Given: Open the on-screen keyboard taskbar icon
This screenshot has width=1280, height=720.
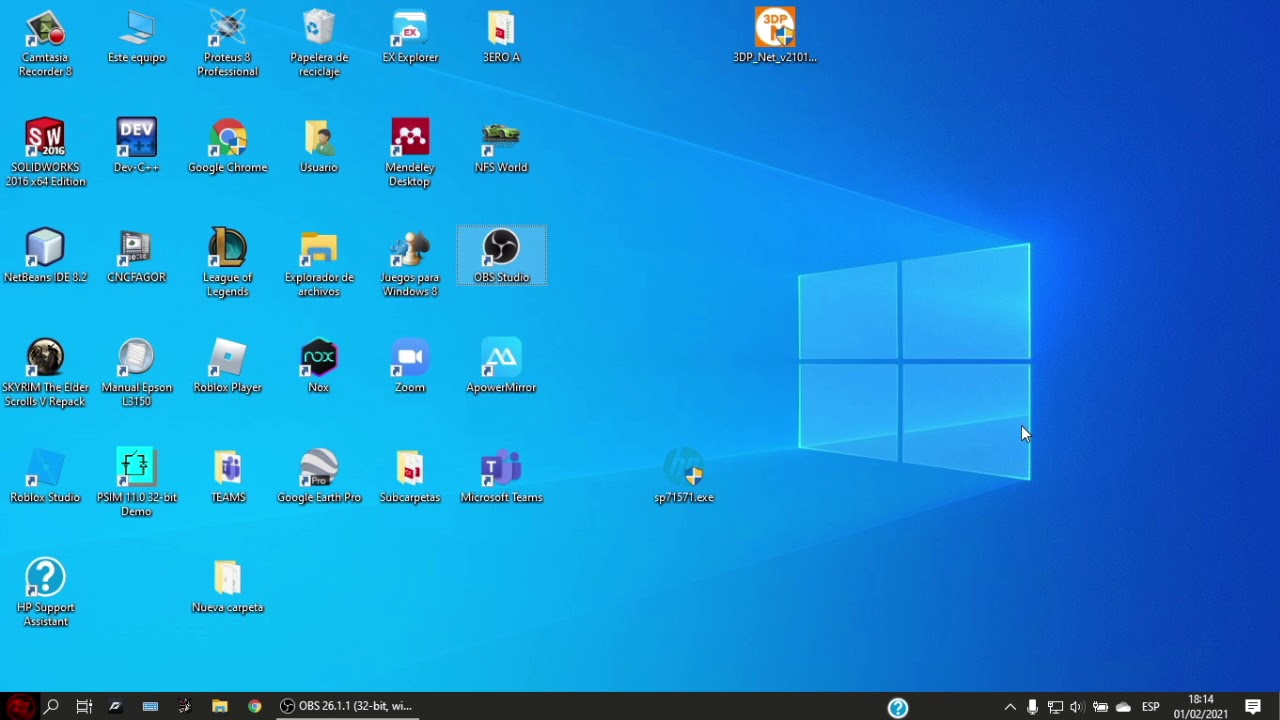Looking at the screenshot, I should point(150,706).
